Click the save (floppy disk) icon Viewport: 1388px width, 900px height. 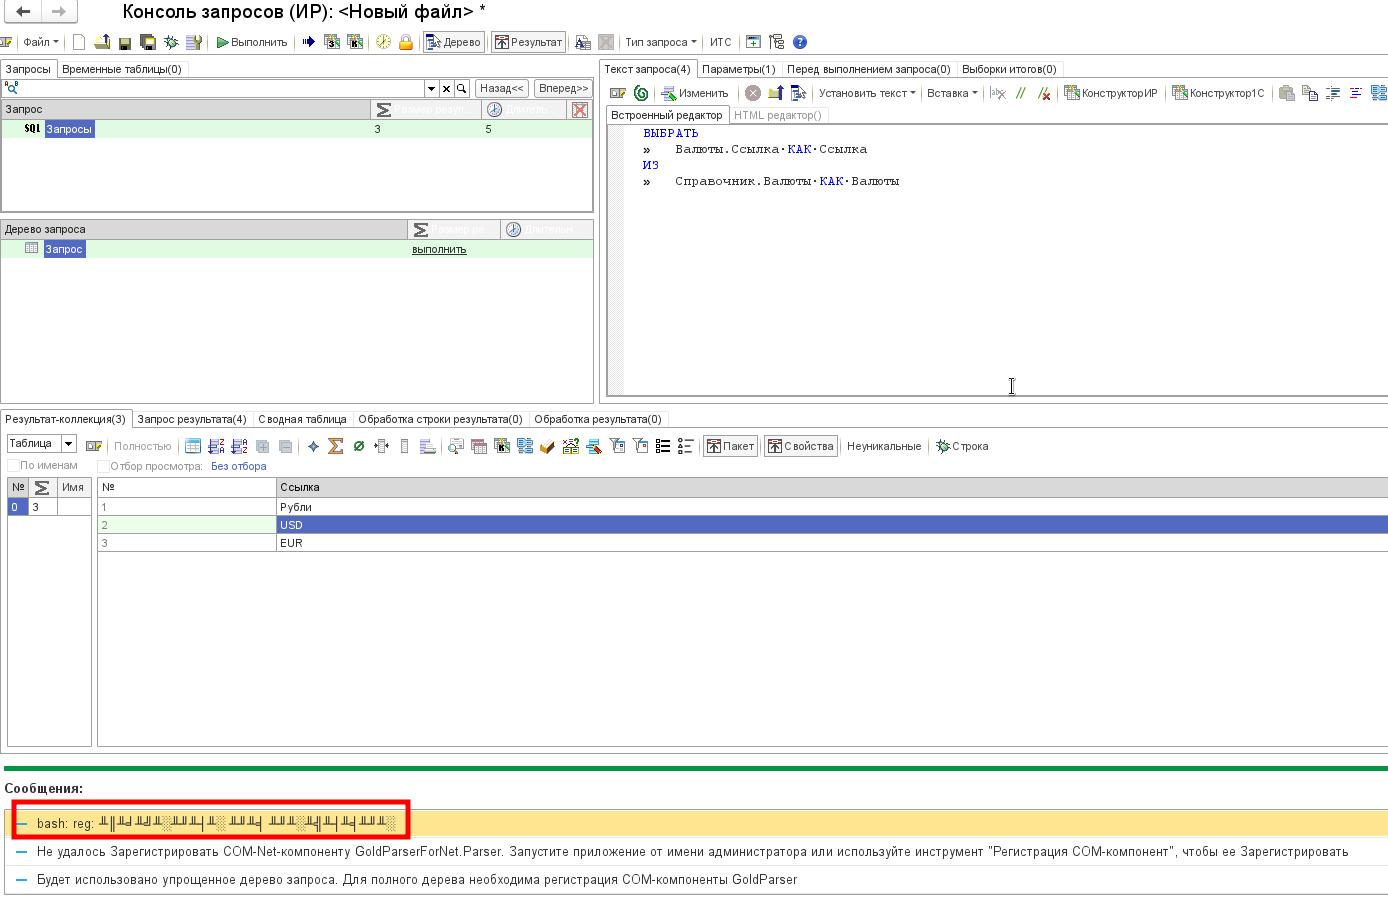pyautogui.click(x=125, y=42)
